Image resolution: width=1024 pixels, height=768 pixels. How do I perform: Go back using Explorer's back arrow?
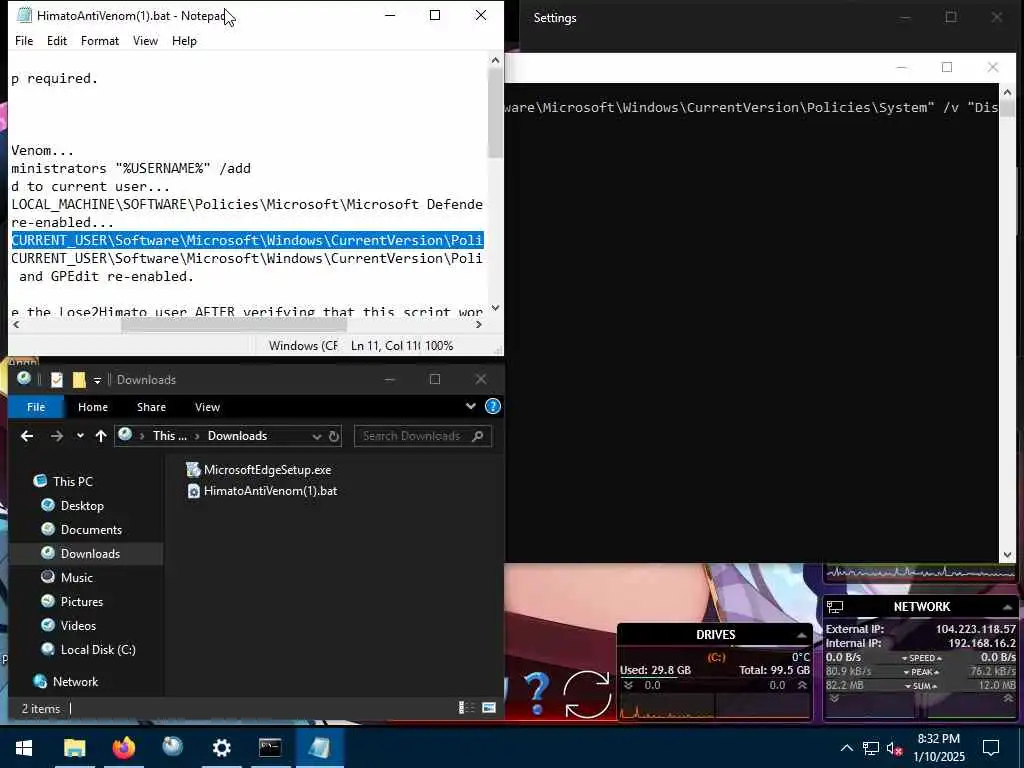coord(27,436)
